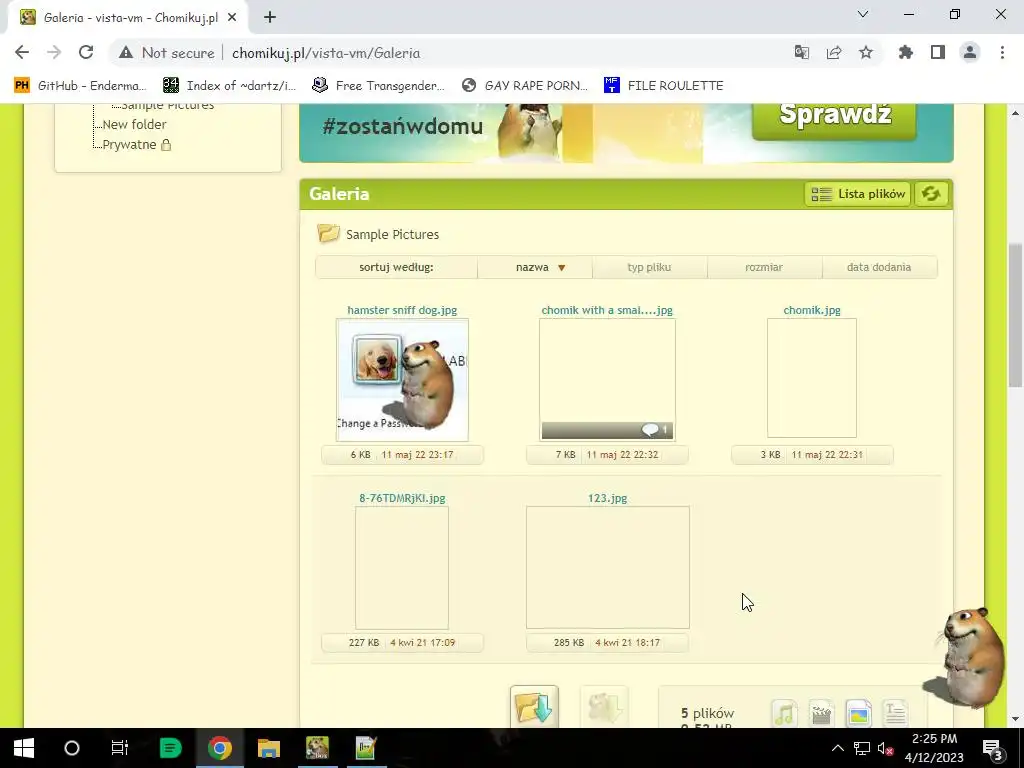Screen dimensions: 1024x768
Task: Open the Prywatne locked folder
Action: pyautogui.click(x=136, y=144)
